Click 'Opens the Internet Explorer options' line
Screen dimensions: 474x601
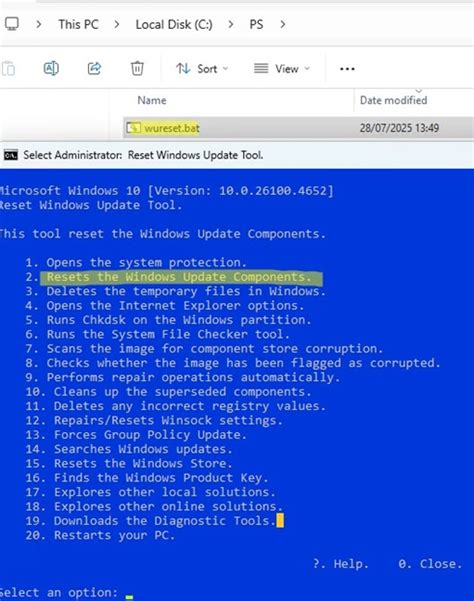click(x=165, y=305)
